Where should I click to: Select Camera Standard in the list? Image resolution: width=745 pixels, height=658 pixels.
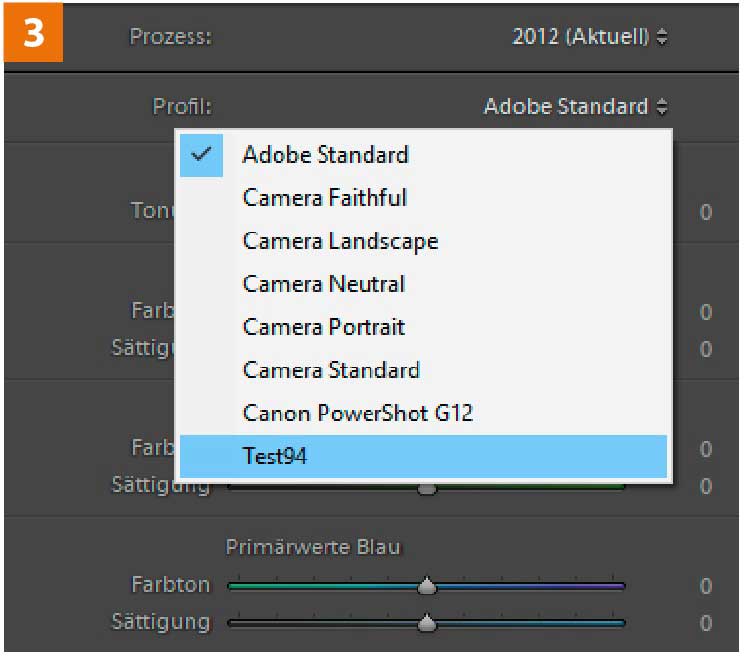click(331, 370)
